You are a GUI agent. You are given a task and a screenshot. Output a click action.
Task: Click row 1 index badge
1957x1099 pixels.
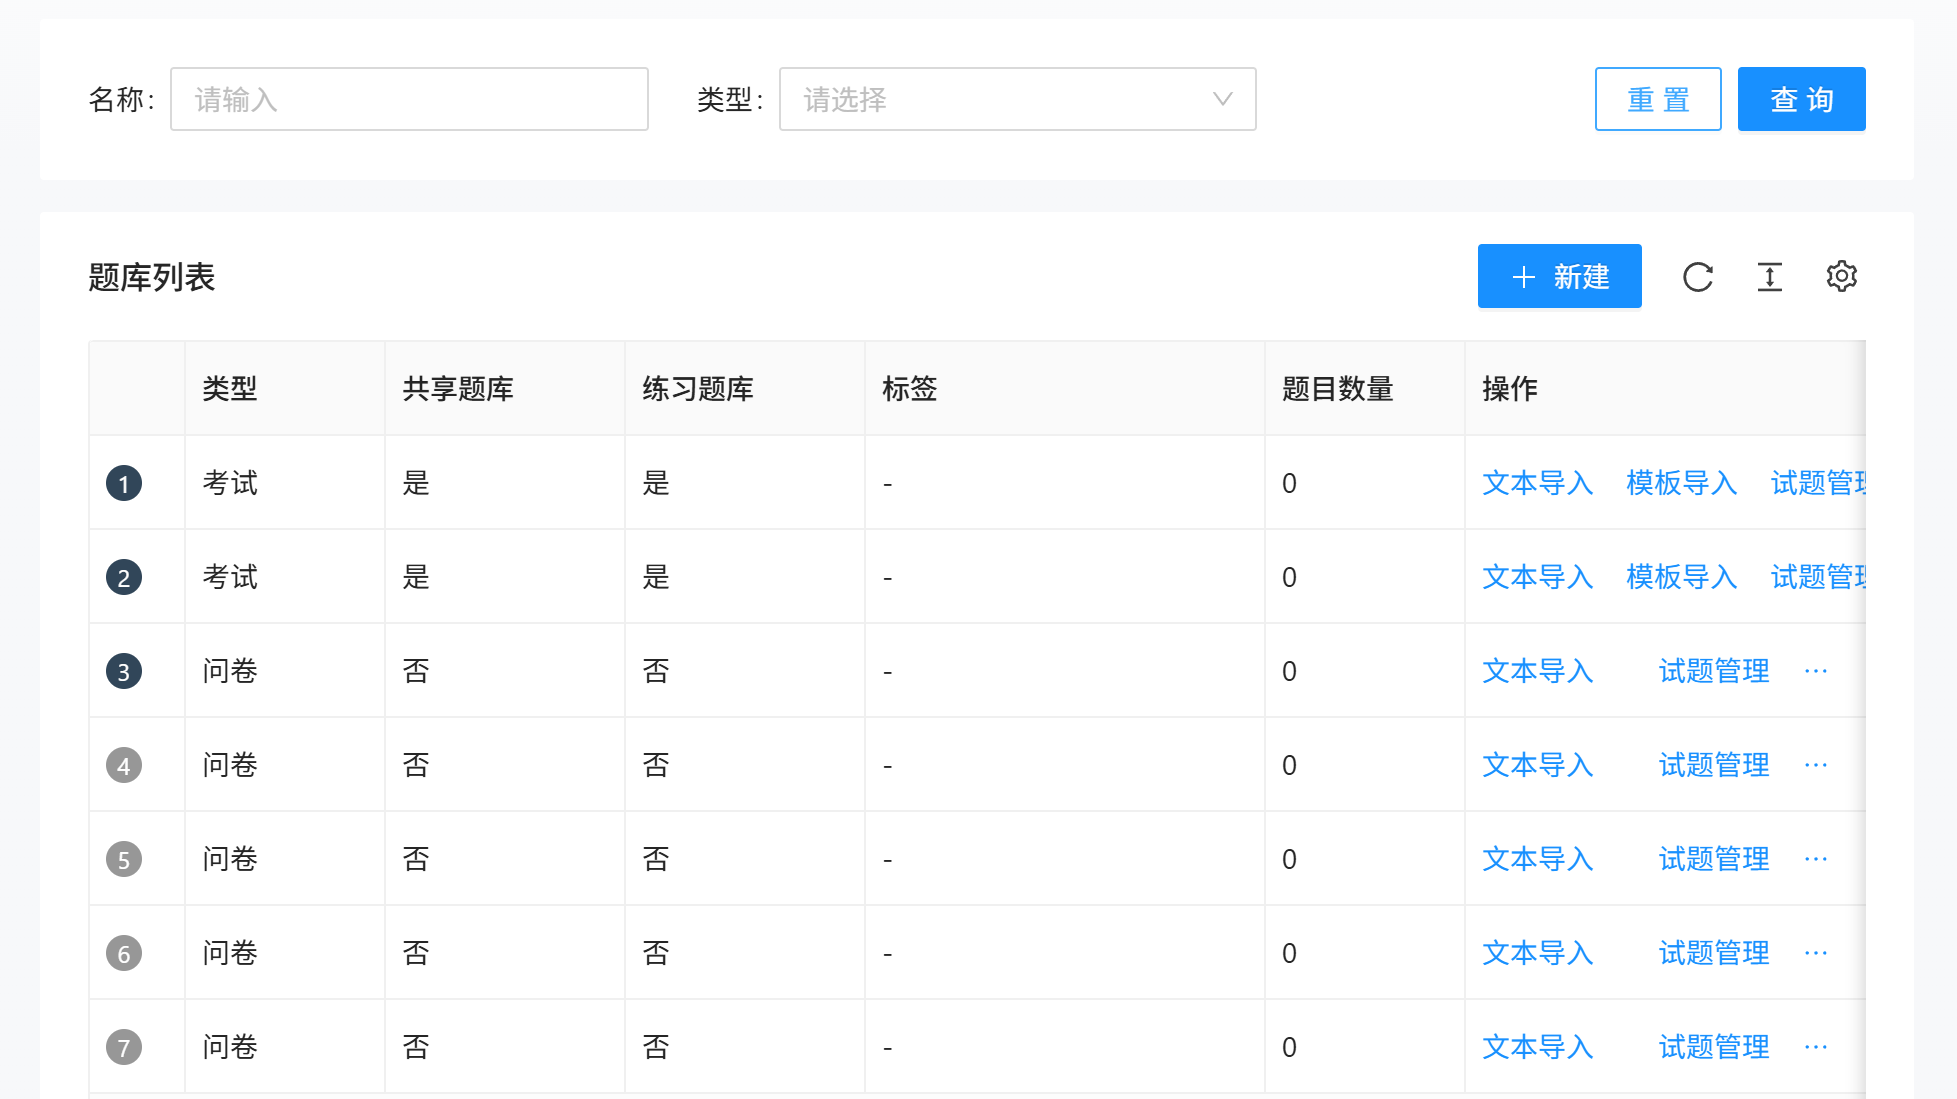pos(124,483)
